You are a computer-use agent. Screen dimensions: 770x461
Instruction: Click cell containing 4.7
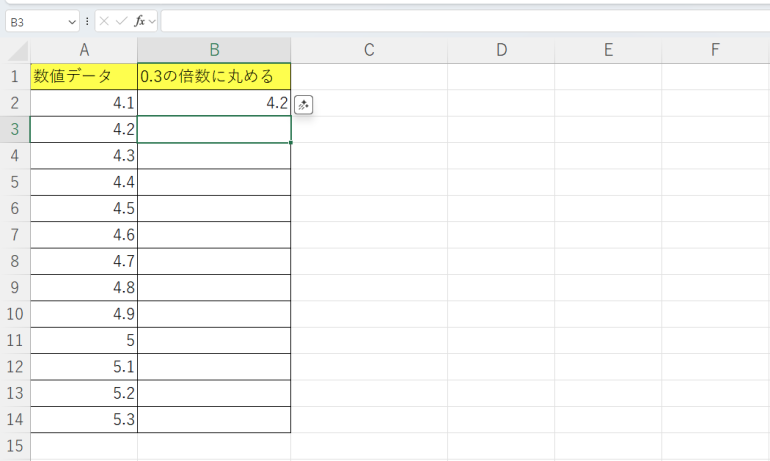point(84,261)
